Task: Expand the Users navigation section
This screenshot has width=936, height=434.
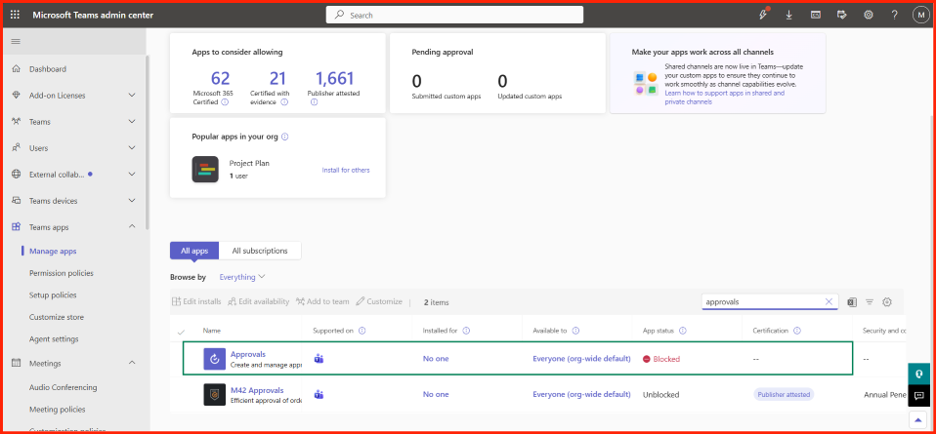Action: click(x=133, y=148)
